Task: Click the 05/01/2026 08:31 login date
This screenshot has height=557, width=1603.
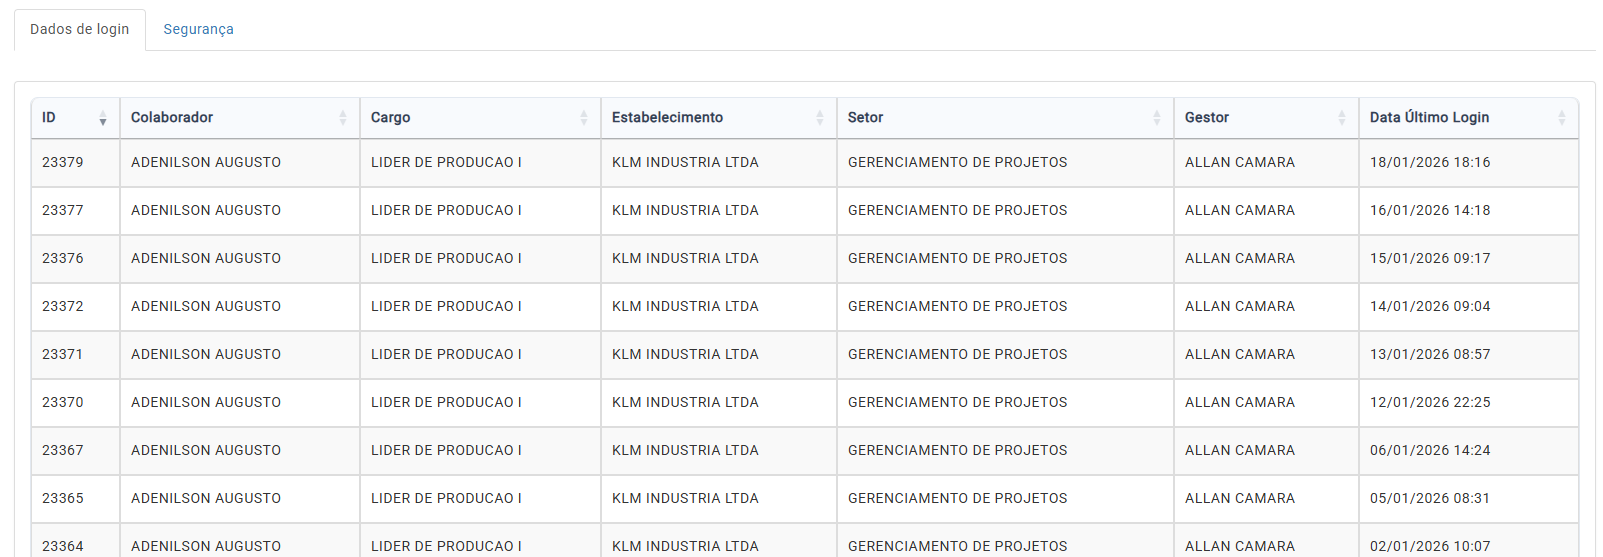Action: 1430,498
